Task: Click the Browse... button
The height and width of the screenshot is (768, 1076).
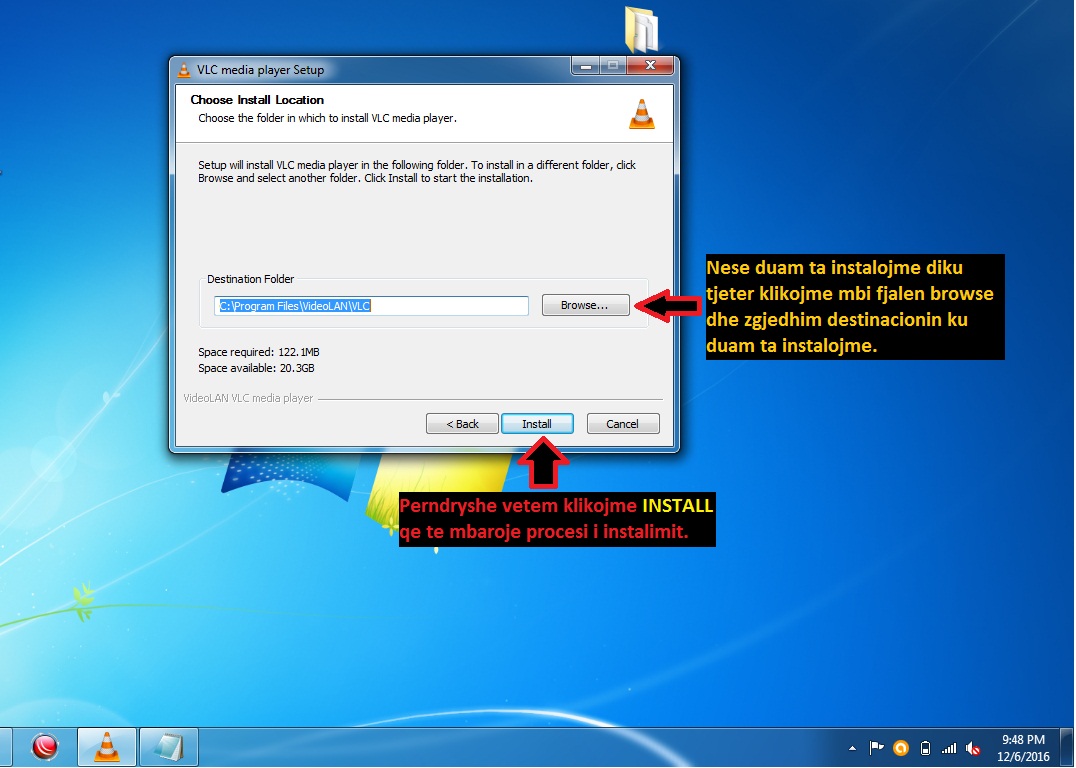Action: point(585,305)
